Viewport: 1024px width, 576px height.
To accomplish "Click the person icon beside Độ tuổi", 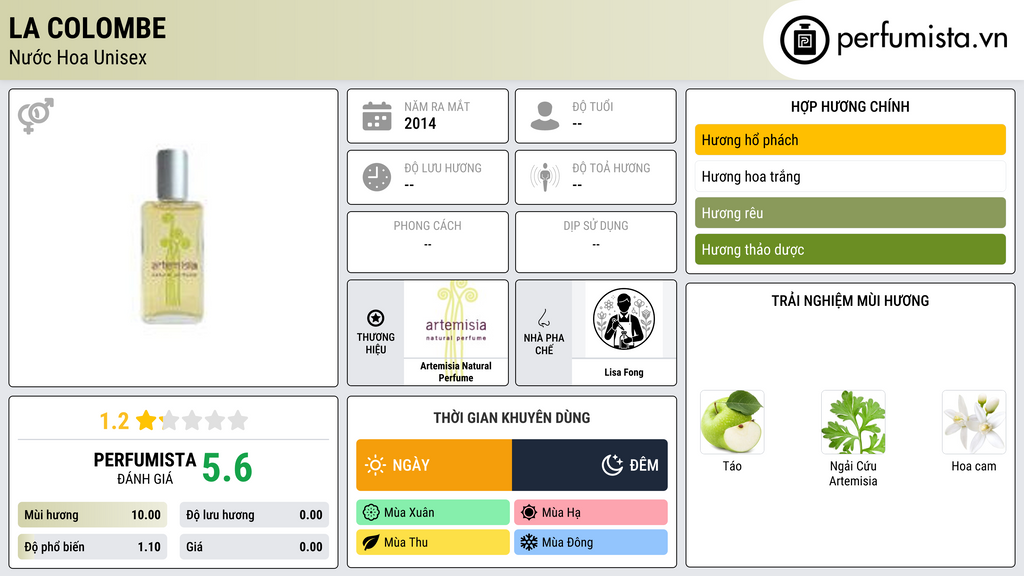I will [x=545, y=116].
